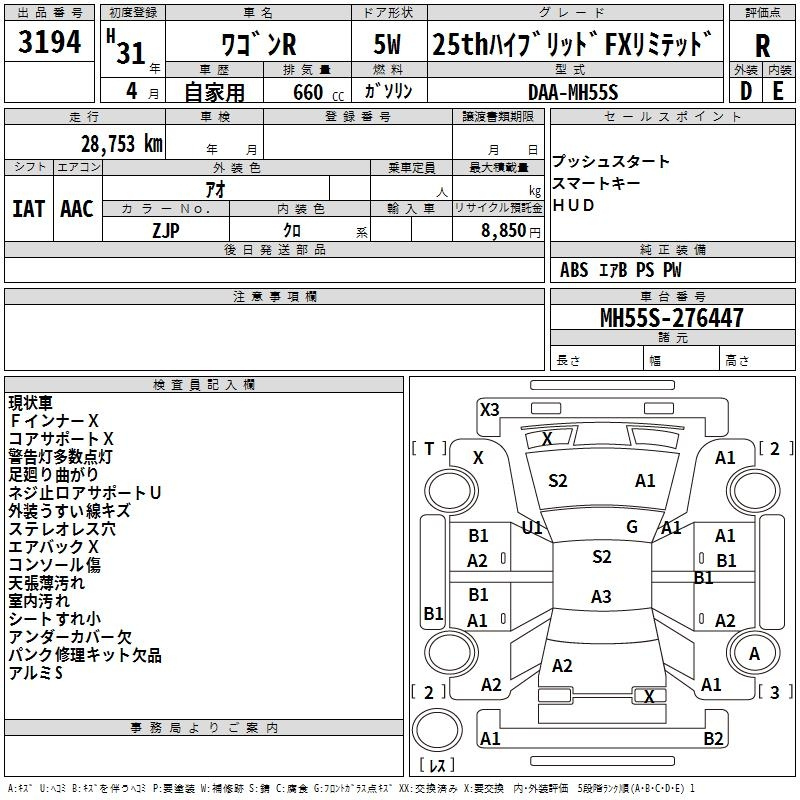Click the HUD sales point entry
800x800 pixels.
coord(573,205)
